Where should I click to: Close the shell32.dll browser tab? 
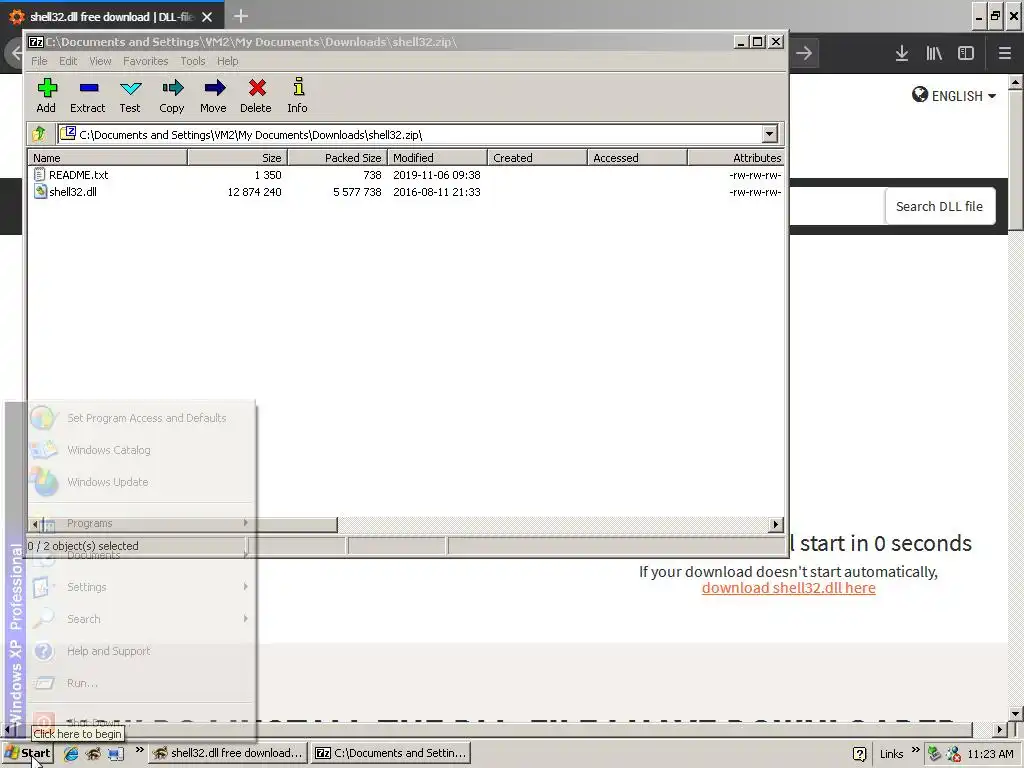click(207, 17)
